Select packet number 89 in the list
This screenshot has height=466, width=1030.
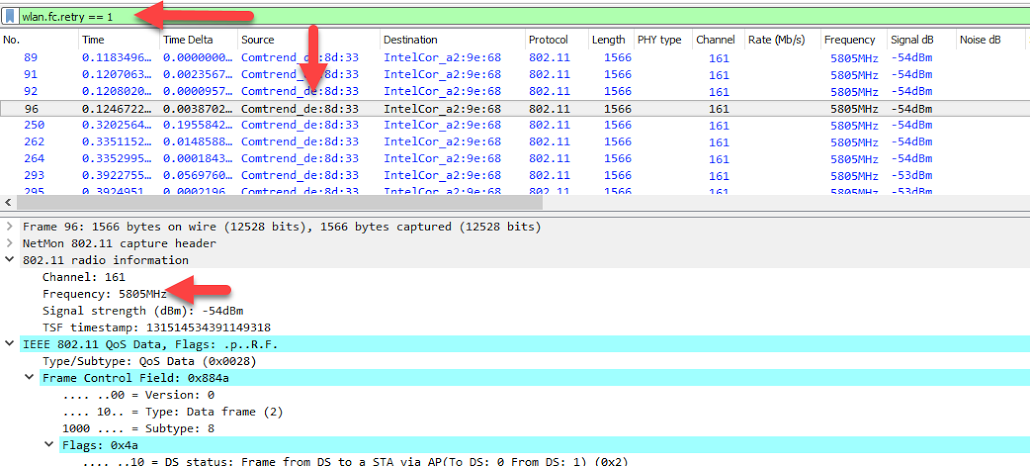30,57
